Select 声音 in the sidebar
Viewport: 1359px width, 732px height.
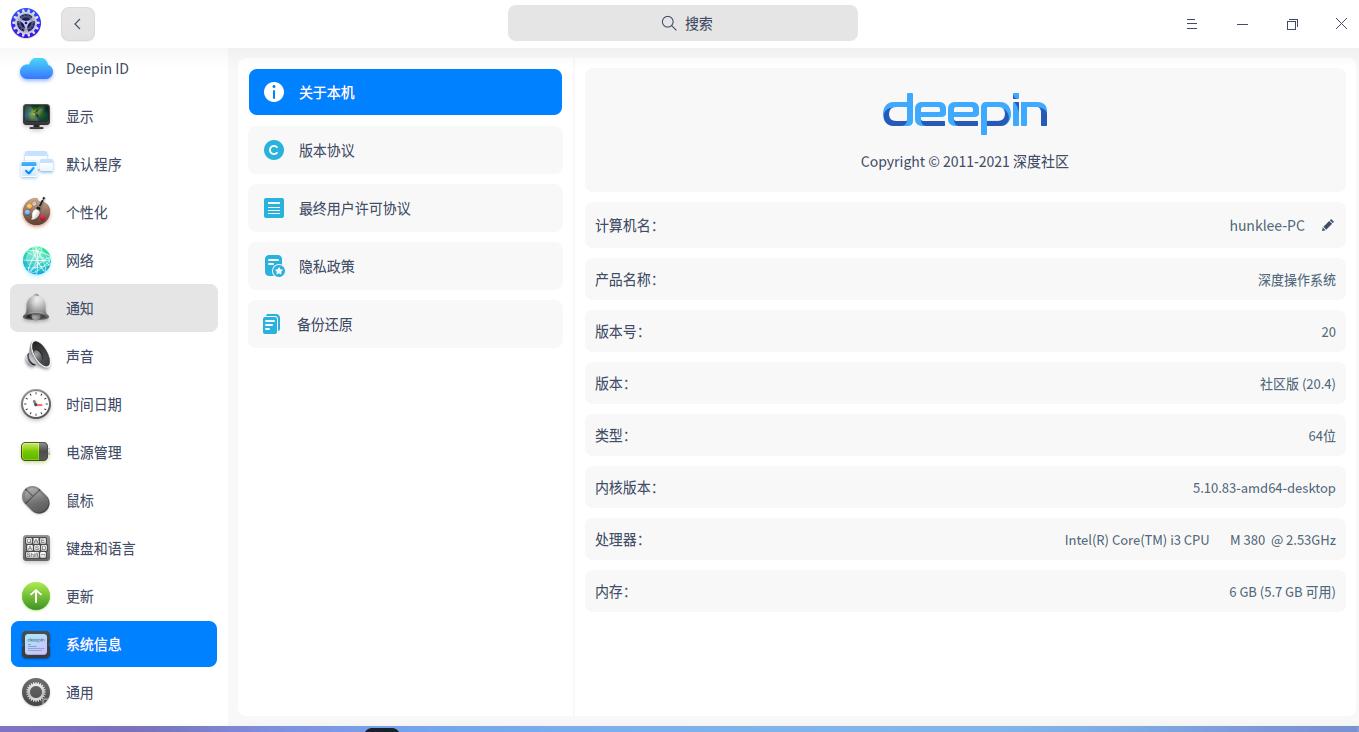coord(114,356)
